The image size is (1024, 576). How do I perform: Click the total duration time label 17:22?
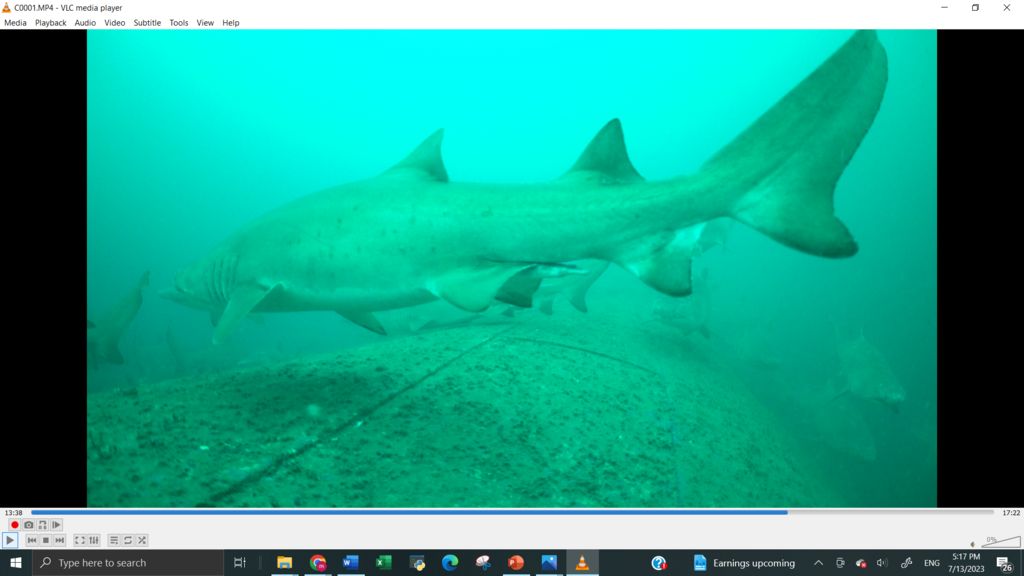point(1011,513)
